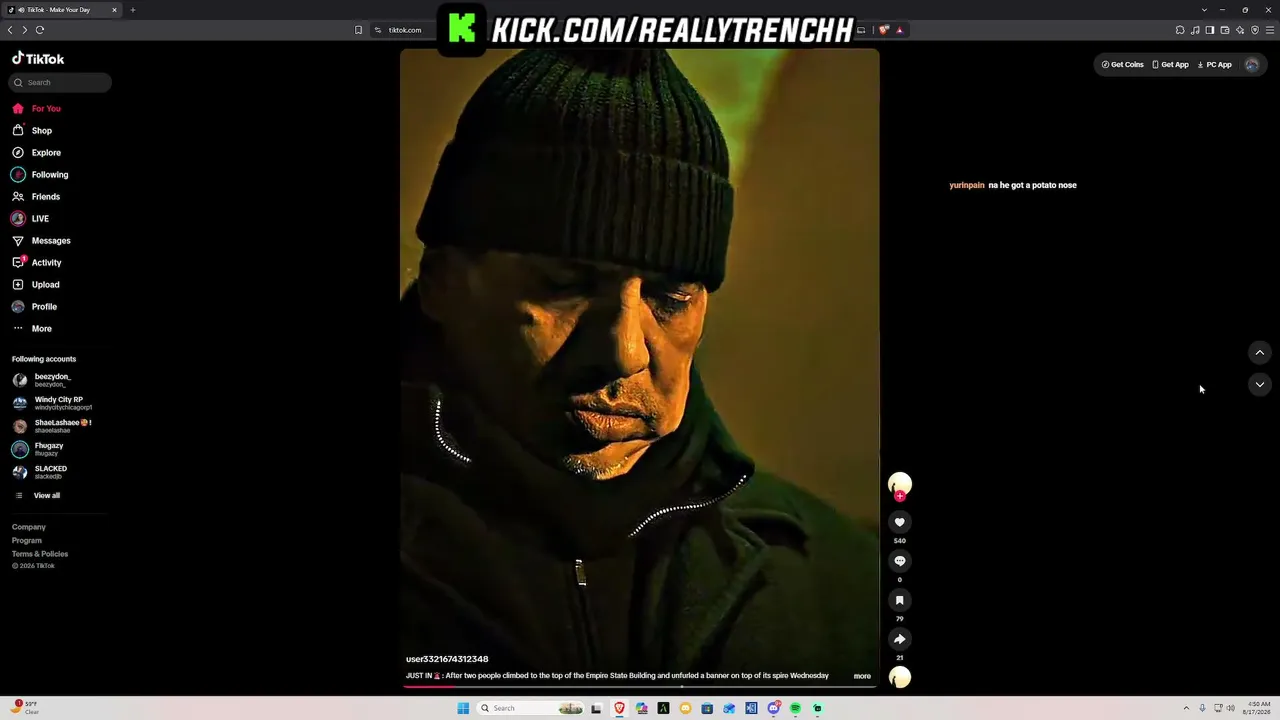The width and height of the screenshot is (1280, 720).
Task: Open the Brave Rewards triangle icon
Action: point(899,30)
